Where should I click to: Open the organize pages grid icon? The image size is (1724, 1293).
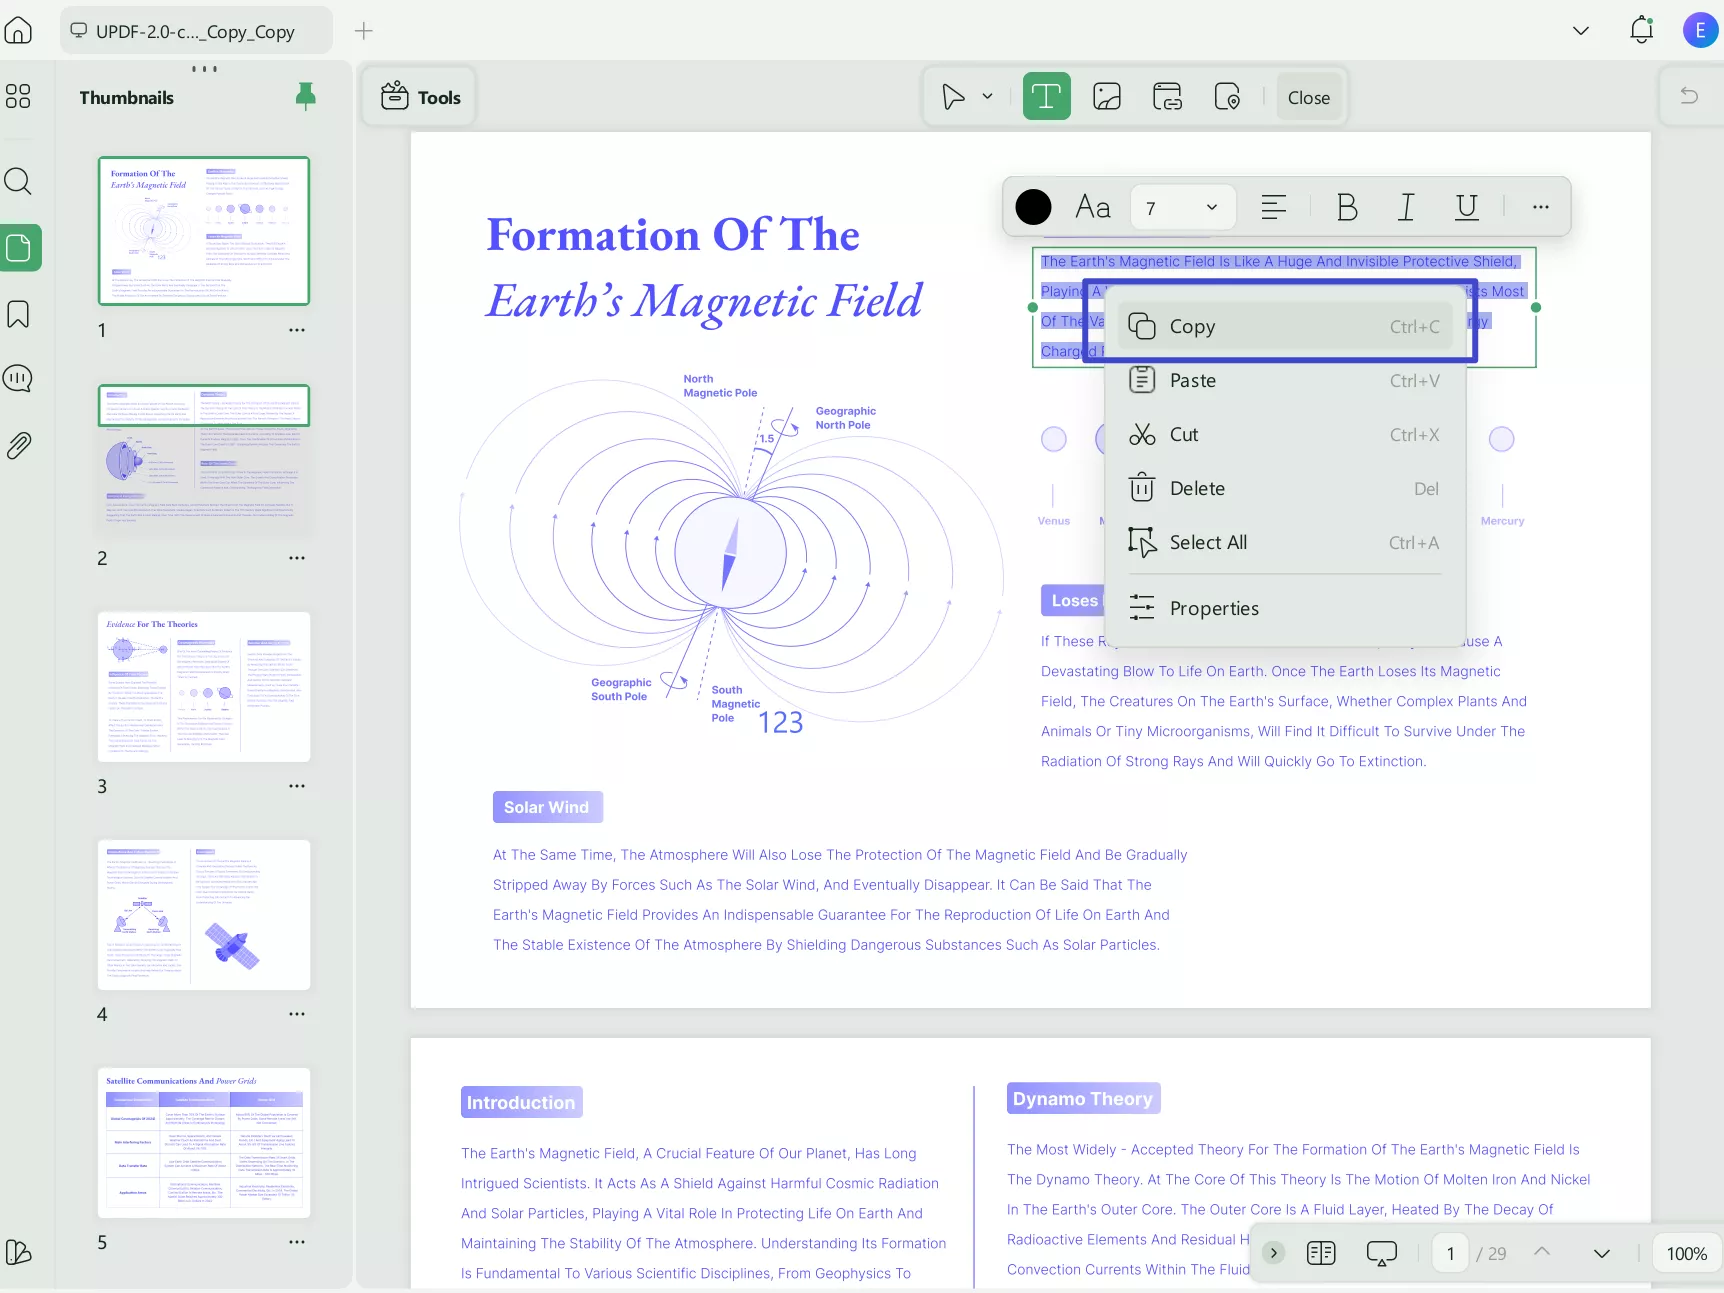click(x=18, y=96)
